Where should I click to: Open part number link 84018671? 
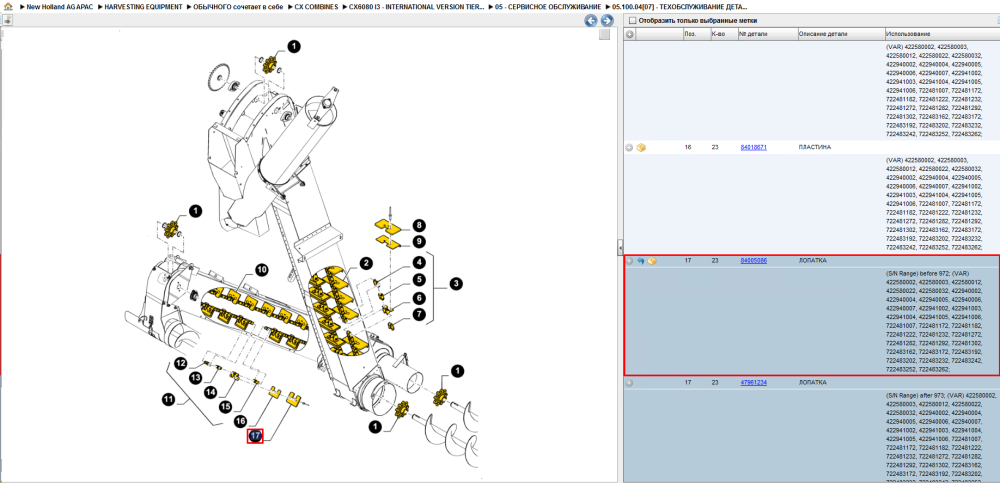(x=753, y=147)
